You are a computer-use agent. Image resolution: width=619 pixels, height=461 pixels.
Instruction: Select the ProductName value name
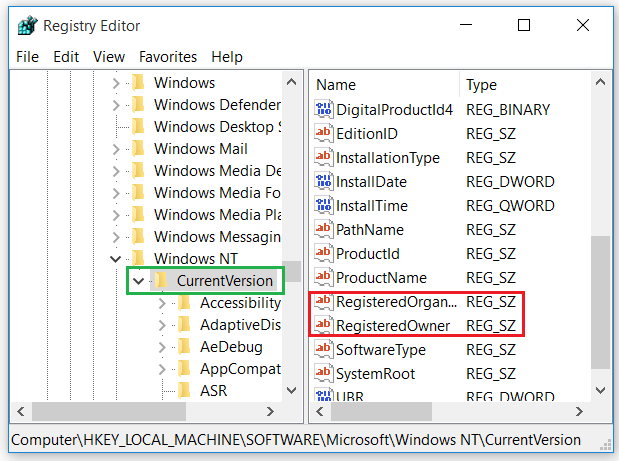coord(381,278)
